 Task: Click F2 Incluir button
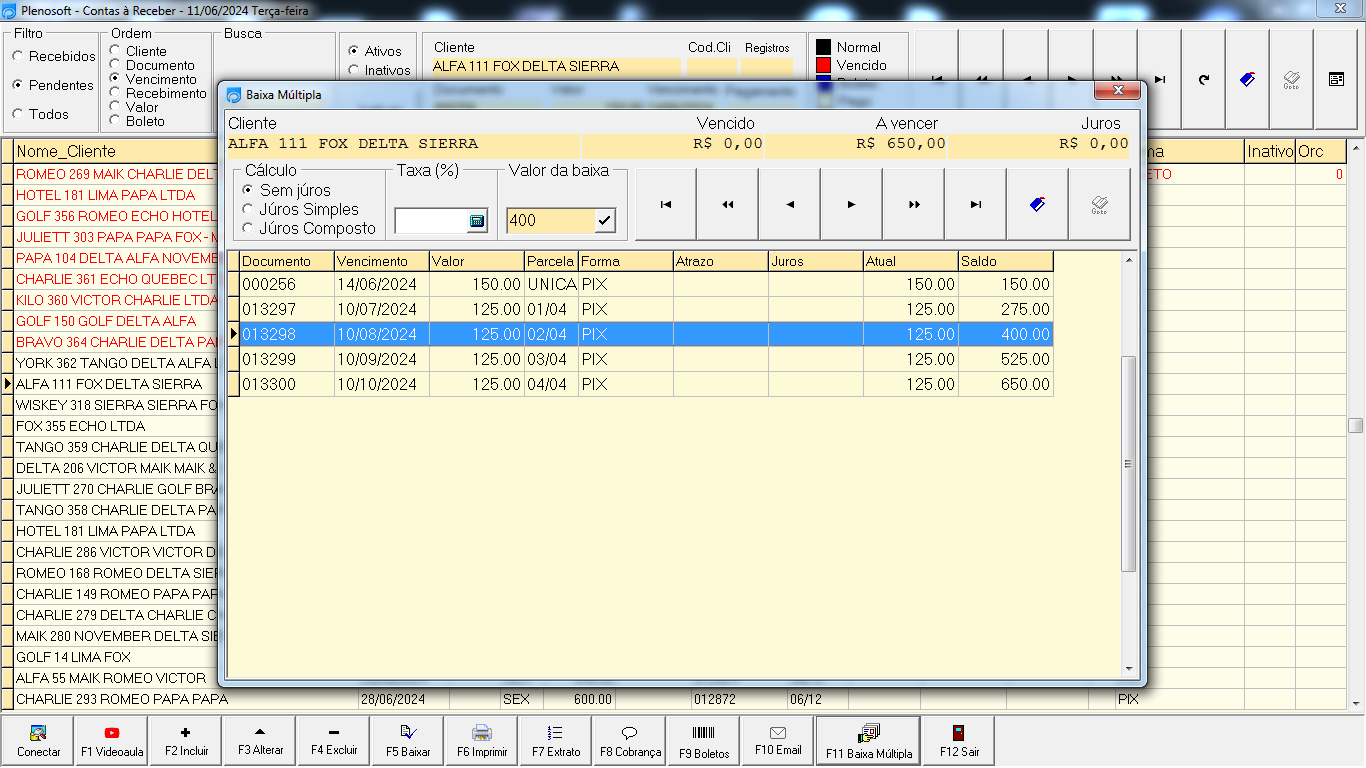tap(186, 741)
